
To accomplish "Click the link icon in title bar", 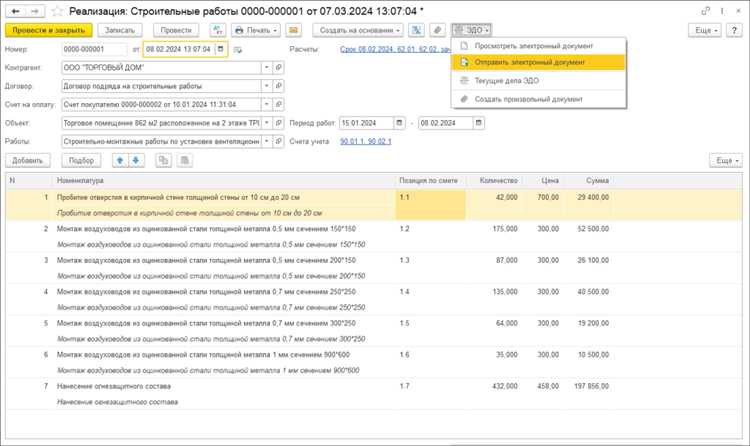I will tap(706, 11).
